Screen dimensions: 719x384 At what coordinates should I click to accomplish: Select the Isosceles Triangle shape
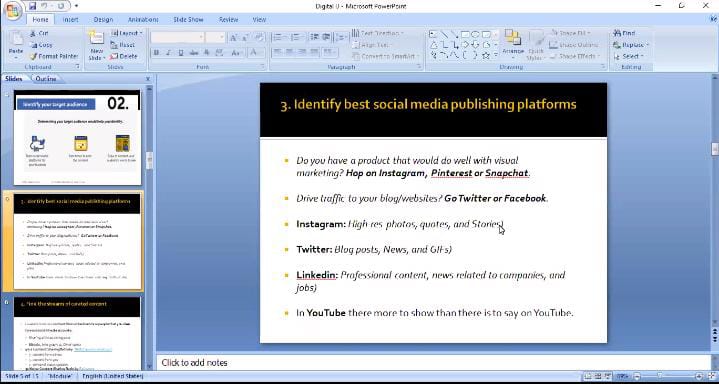pyautogui.click(x=434, y=45)
